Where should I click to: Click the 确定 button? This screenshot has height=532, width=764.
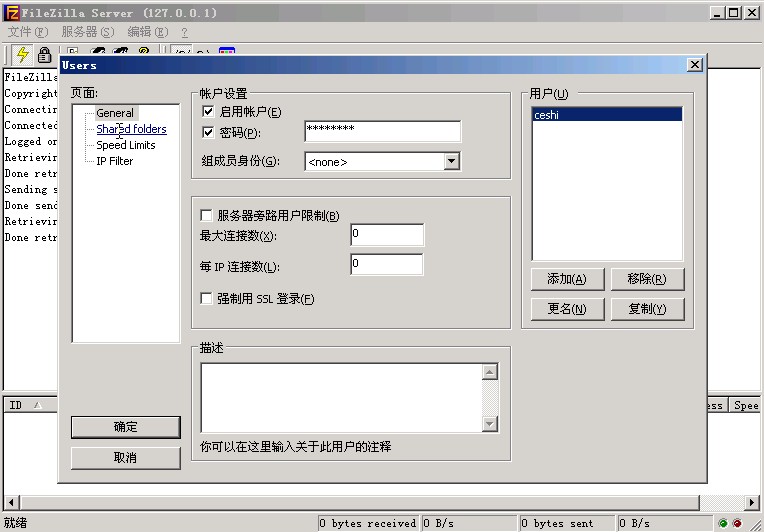click(126, 427)
